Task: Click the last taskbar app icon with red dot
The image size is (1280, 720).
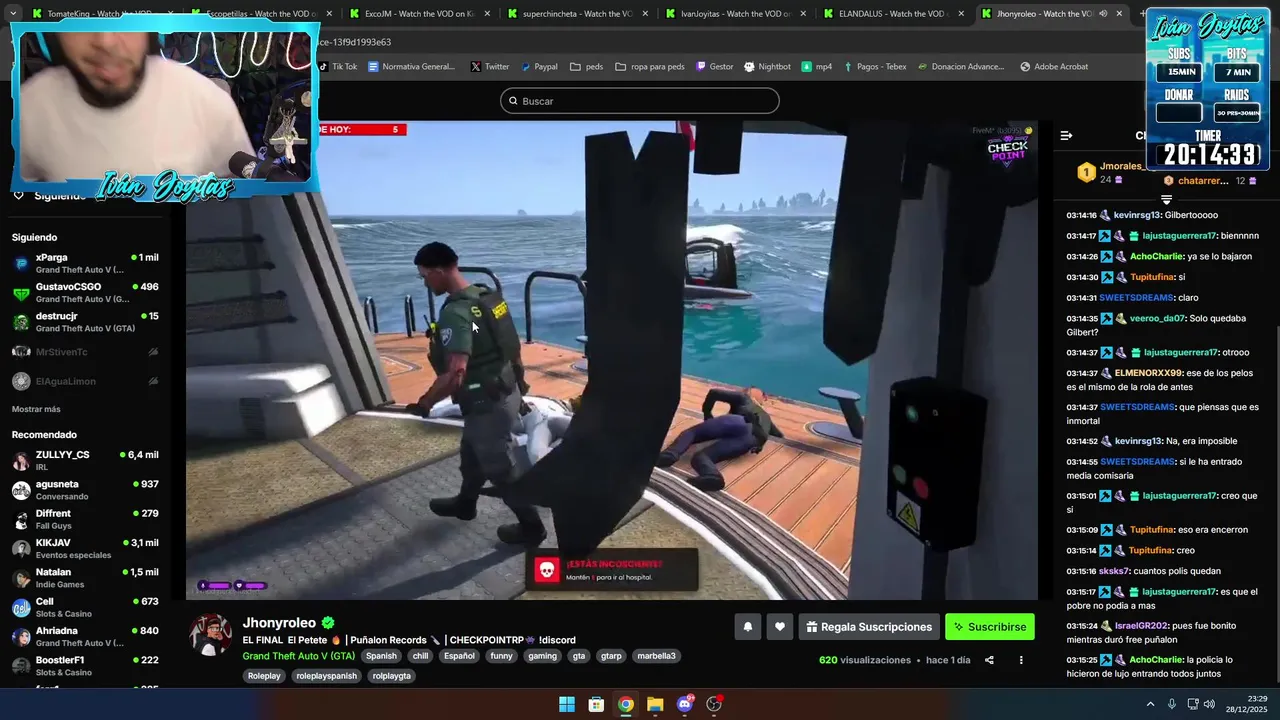Action: pyautogui.click(x=714, y=704)
